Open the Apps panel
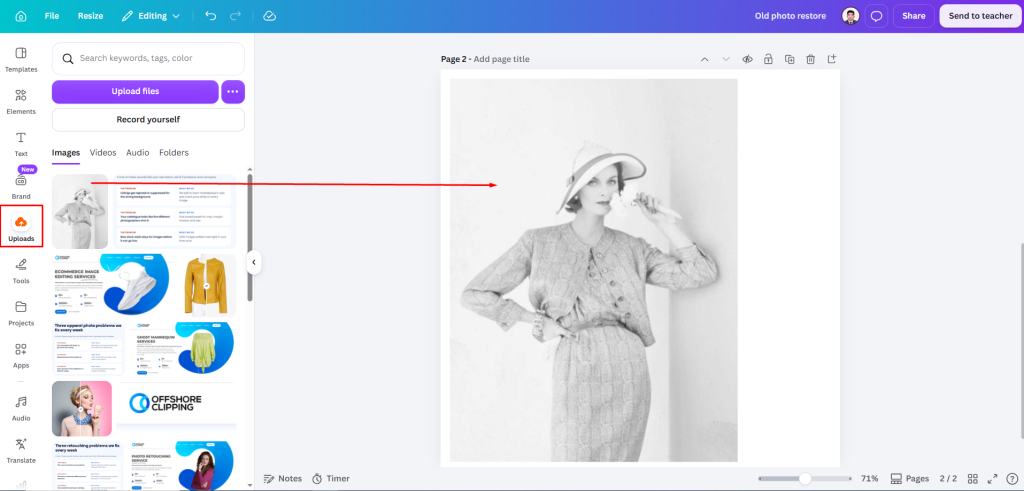 21,356
